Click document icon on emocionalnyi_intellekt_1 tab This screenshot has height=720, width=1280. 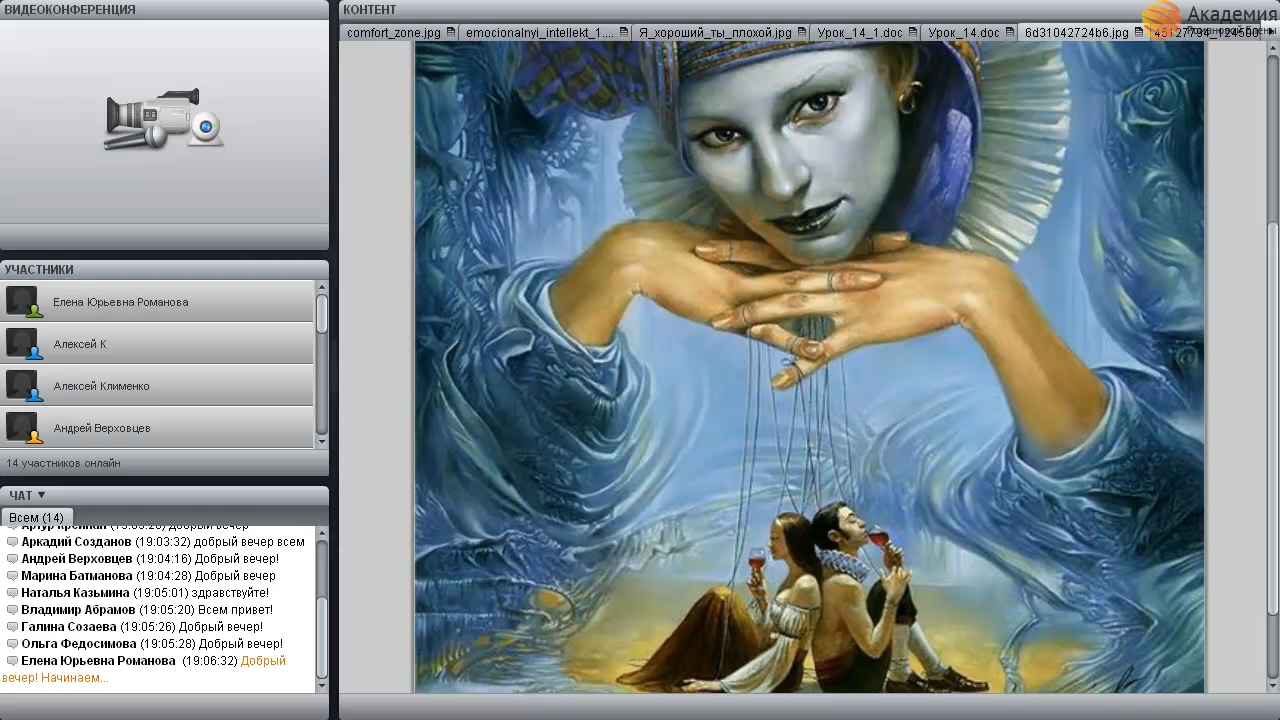(x=624, y=33)
